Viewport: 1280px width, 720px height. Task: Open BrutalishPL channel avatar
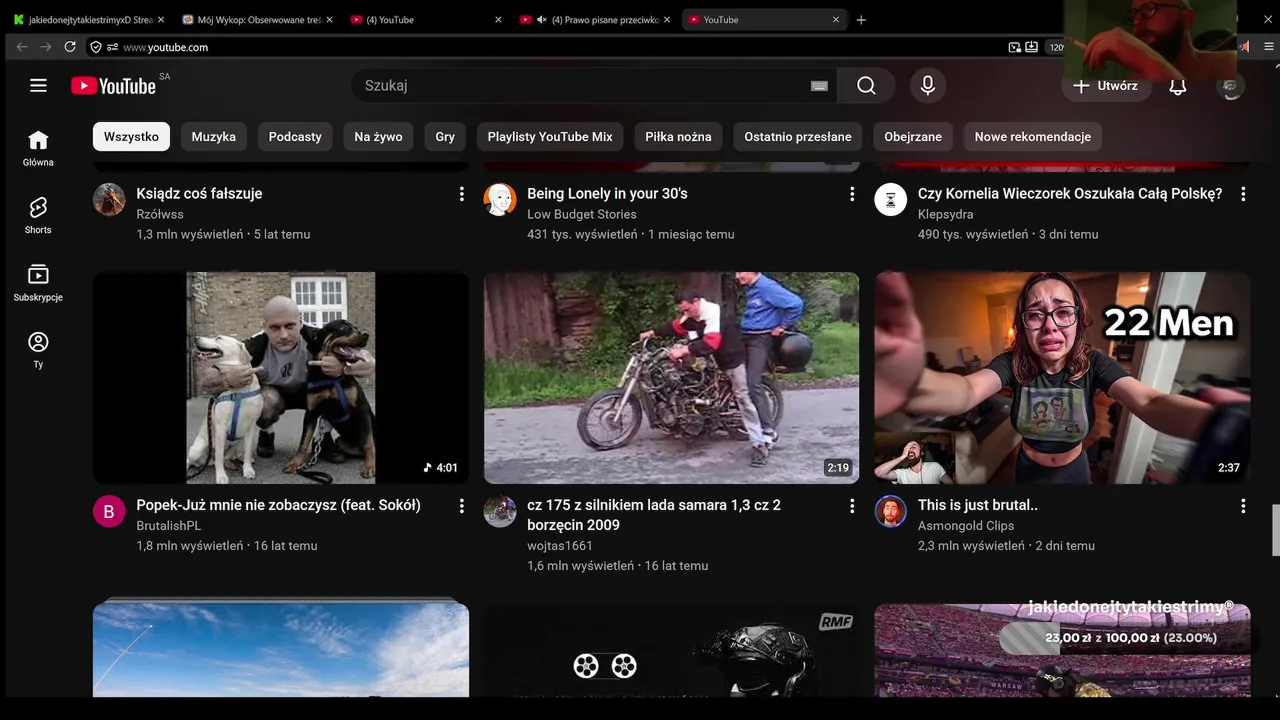point(109,511)
